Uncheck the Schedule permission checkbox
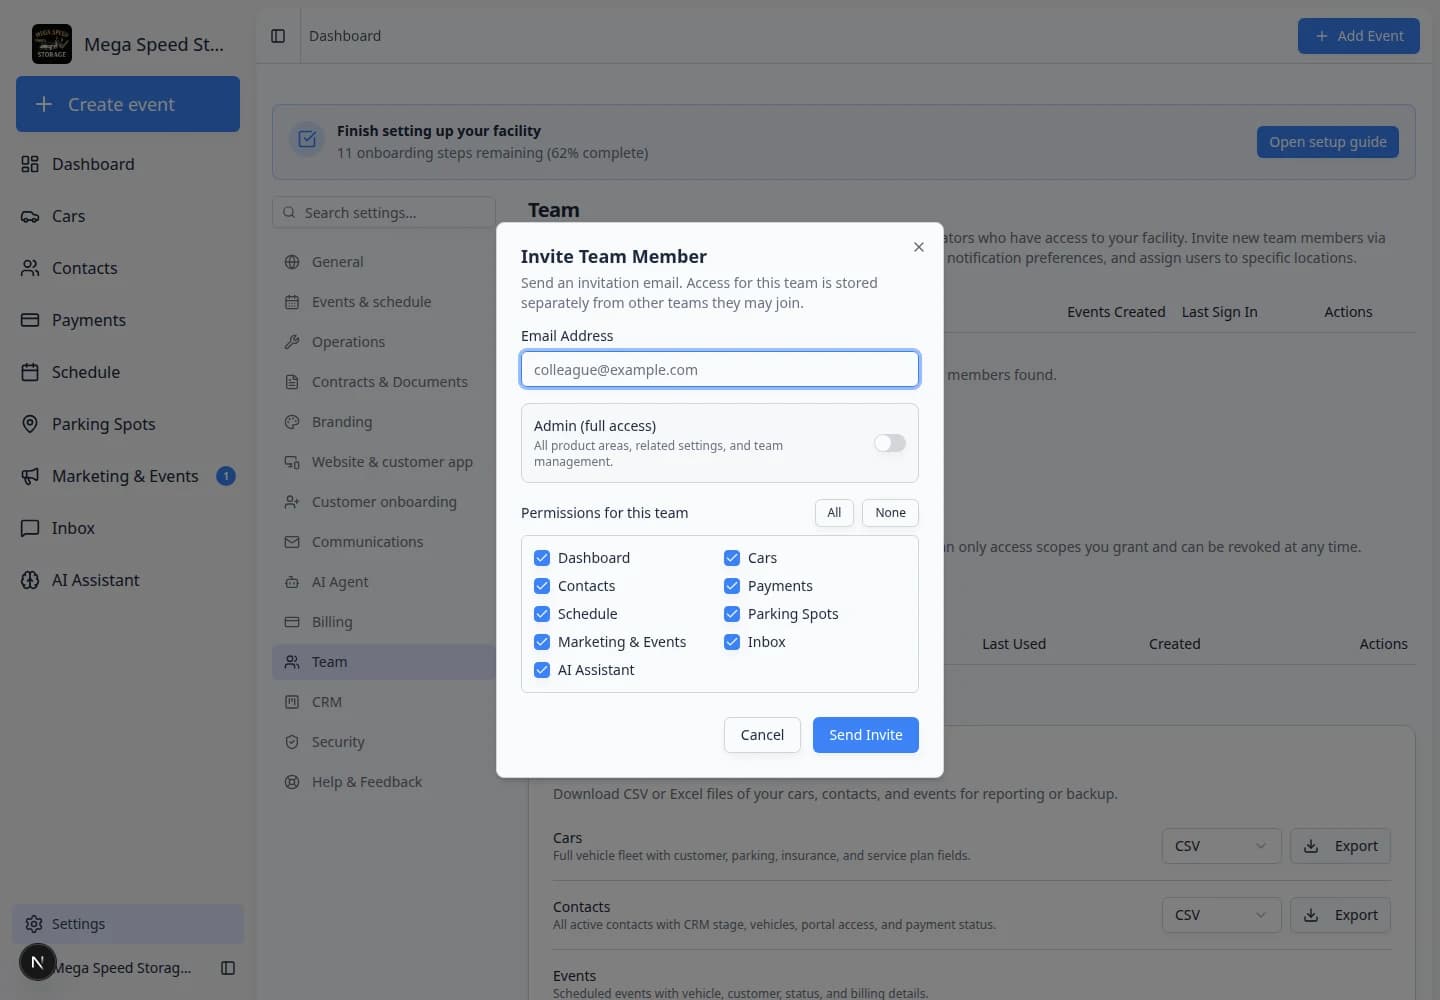The width and height of the screenshot is (1440, 1000). 542,614
